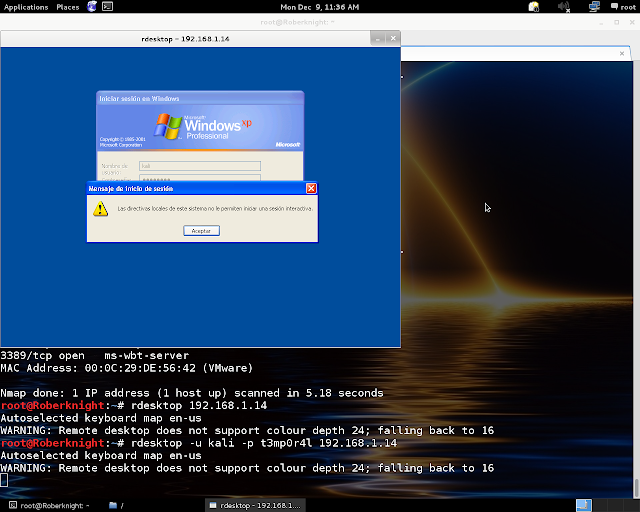Image resolution: width=640 pixels, height=512 pixels.
Task: Open the Applications menu
Action: (26, 7)
